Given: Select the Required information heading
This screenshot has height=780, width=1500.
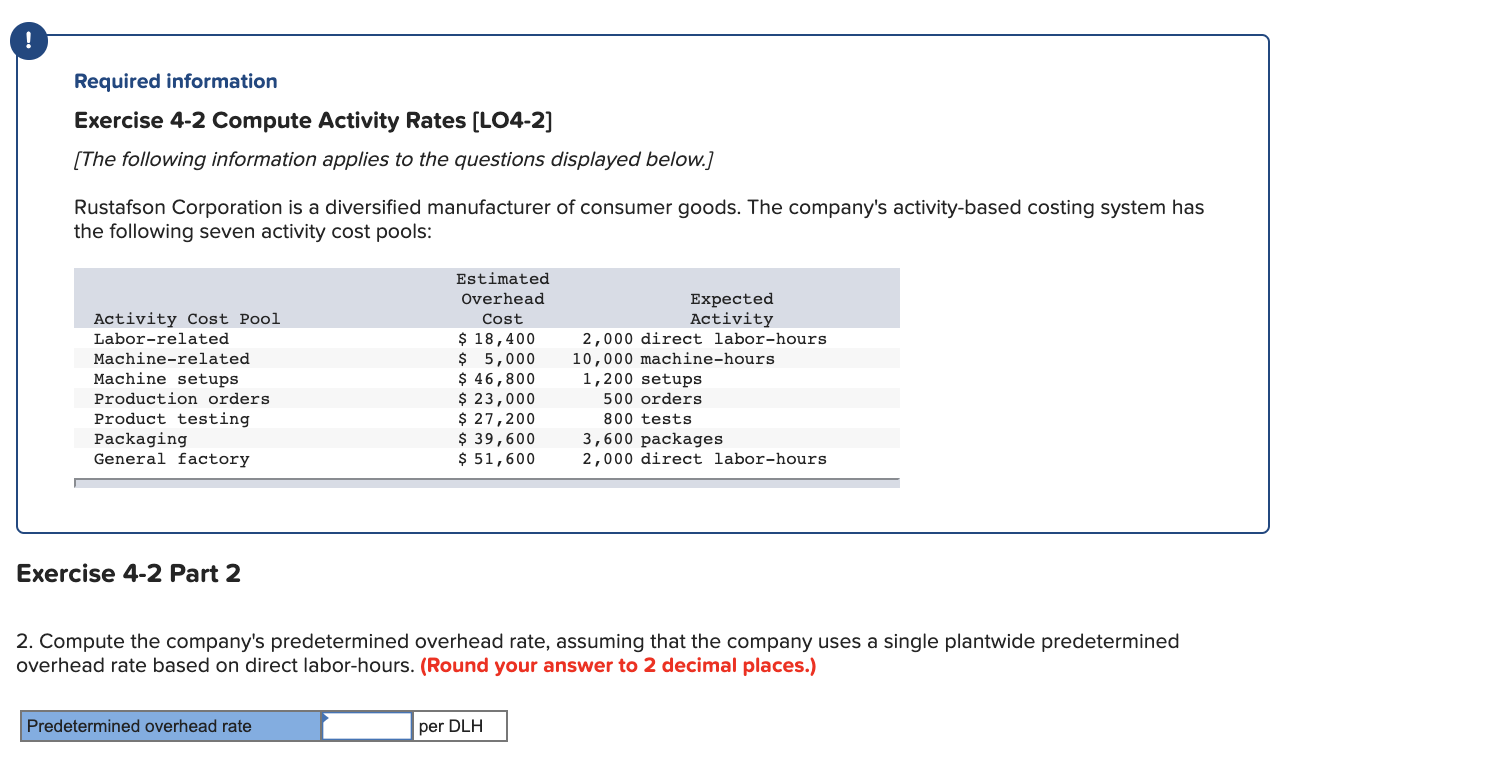Looking at the screenshot, I should coord(175,81).
